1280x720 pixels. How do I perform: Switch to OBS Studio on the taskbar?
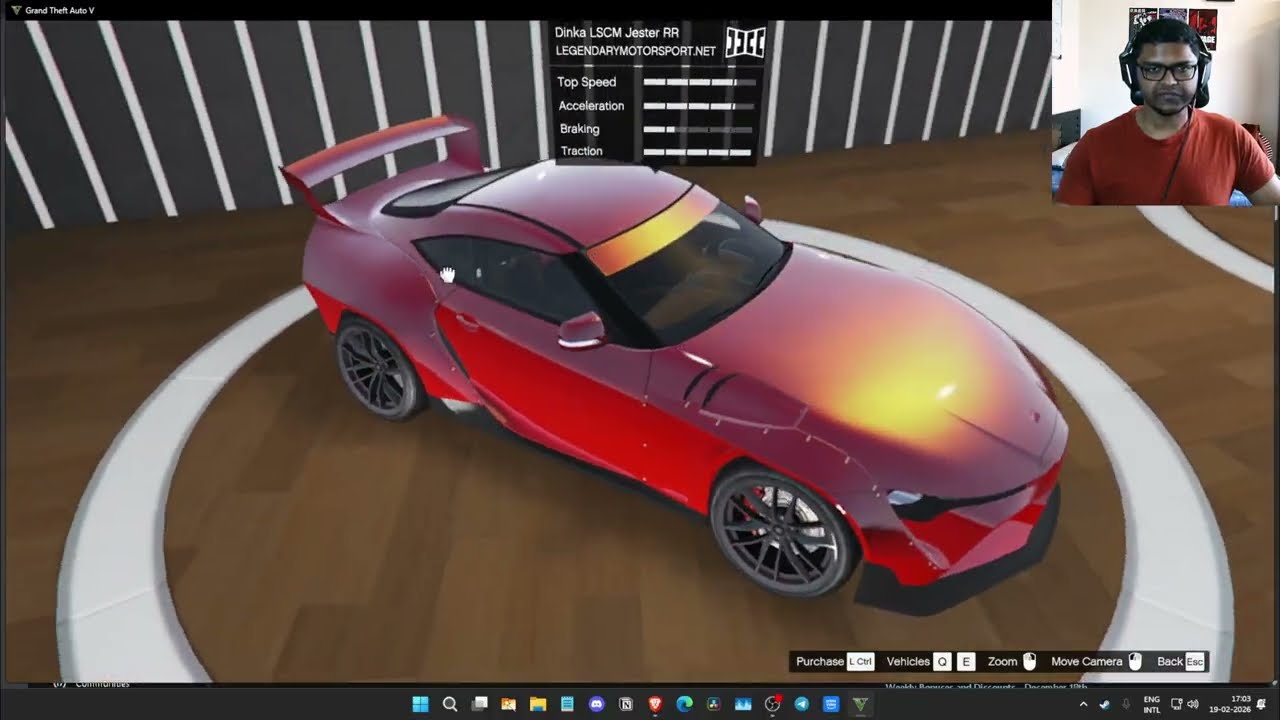point(772,704)
